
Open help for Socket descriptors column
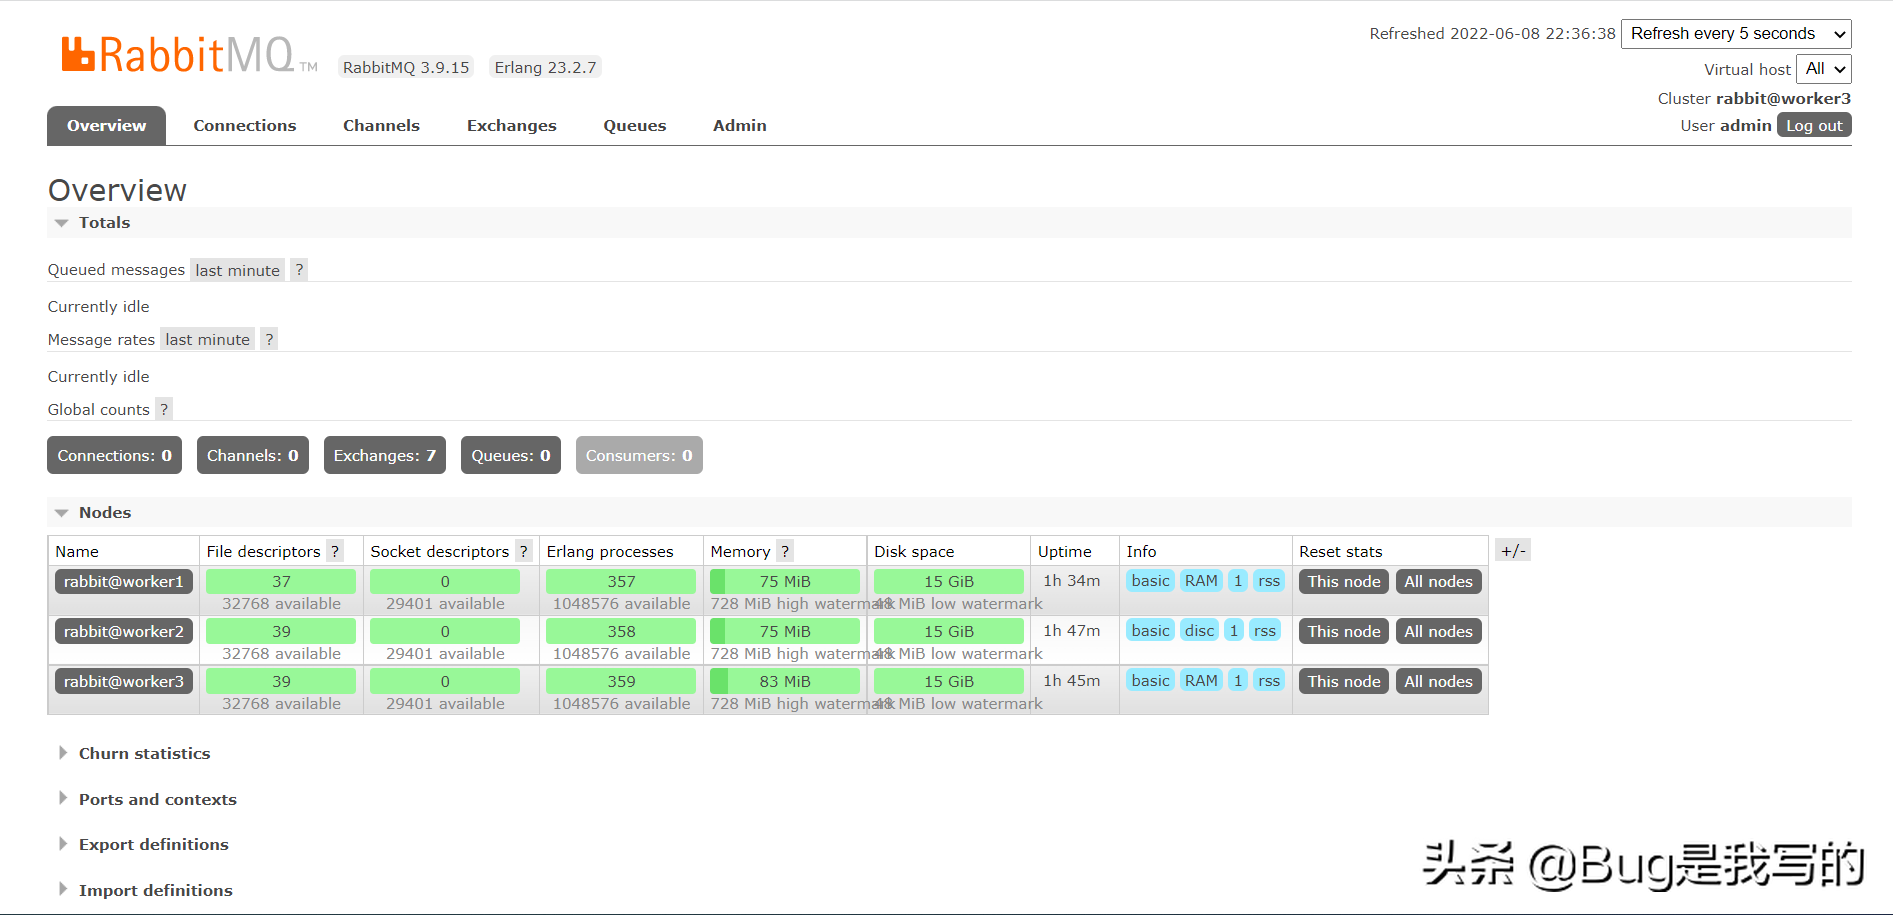point(523,551)
